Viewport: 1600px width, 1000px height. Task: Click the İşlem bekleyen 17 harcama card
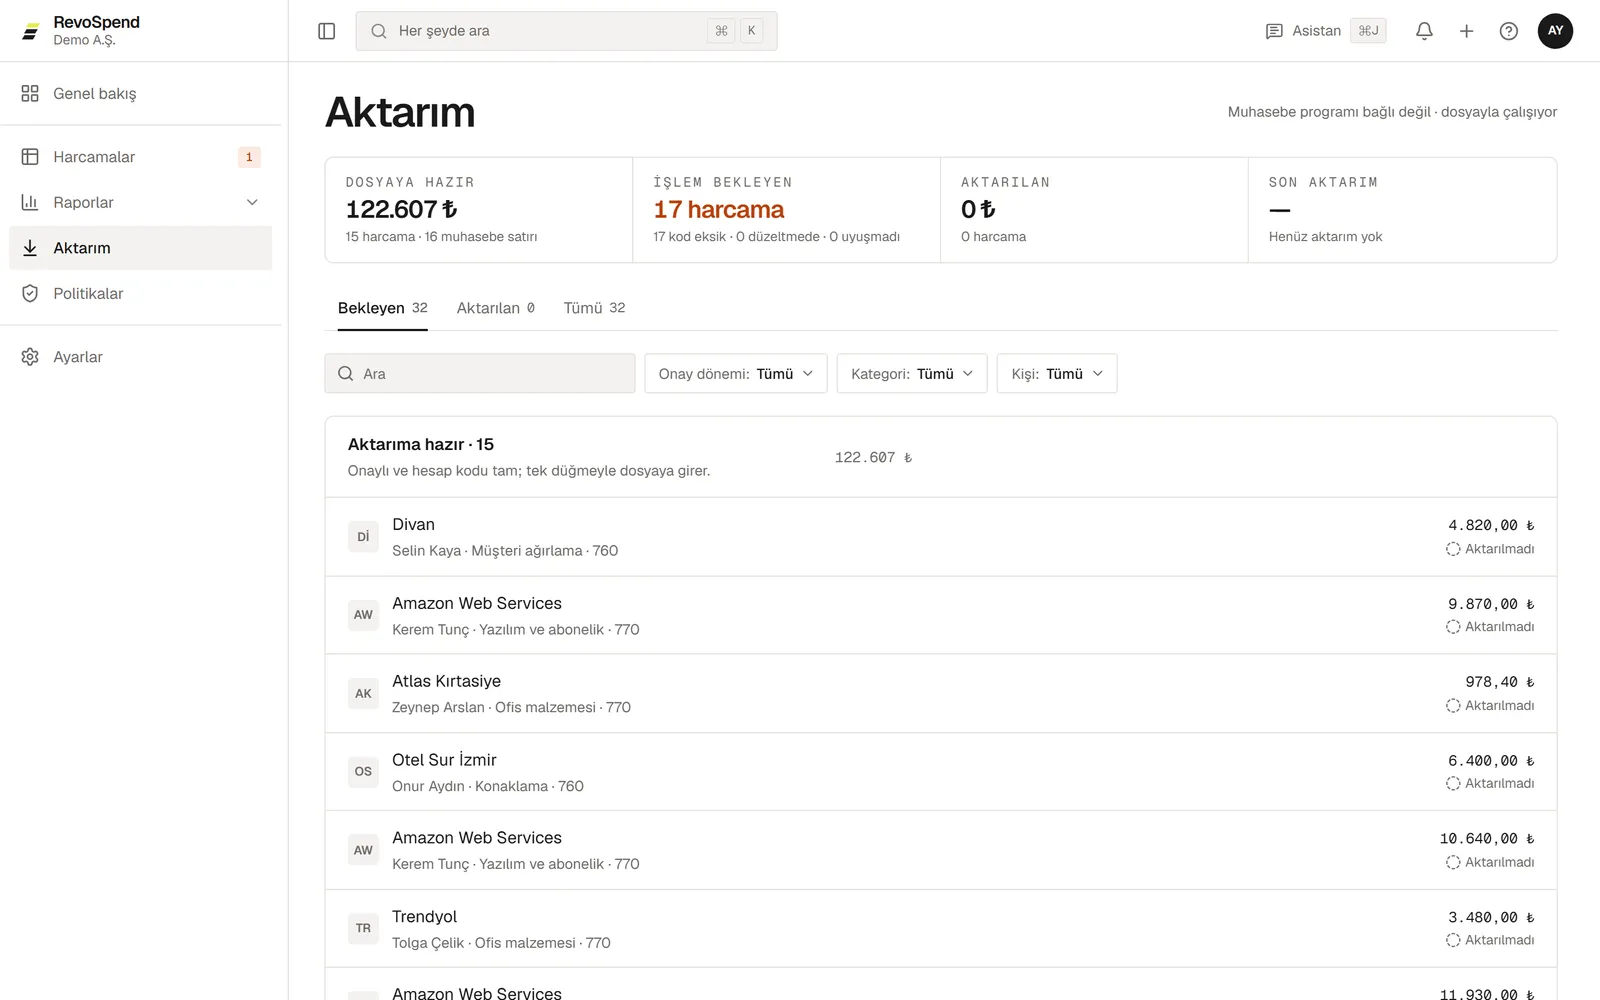click(786, 210)
